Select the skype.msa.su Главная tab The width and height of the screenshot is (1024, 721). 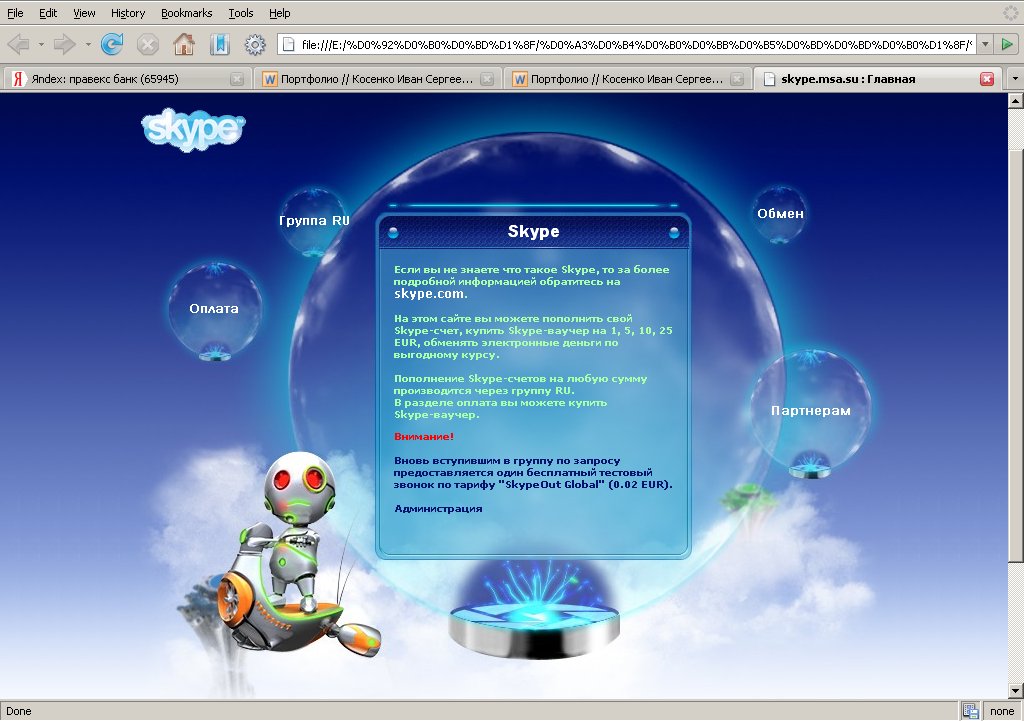878,79
